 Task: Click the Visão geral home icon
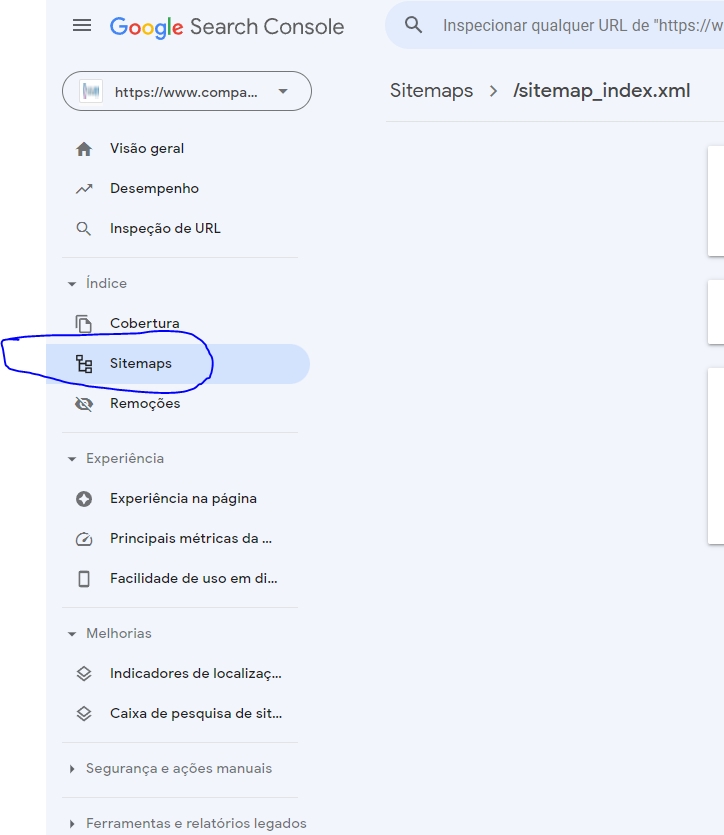tap(84, 149)
